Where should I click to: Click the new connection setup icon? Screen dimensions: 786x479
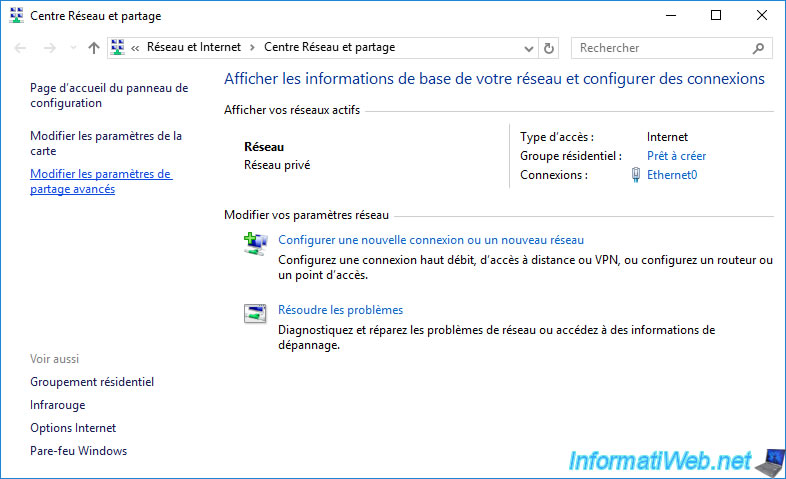tap(255, 244)
